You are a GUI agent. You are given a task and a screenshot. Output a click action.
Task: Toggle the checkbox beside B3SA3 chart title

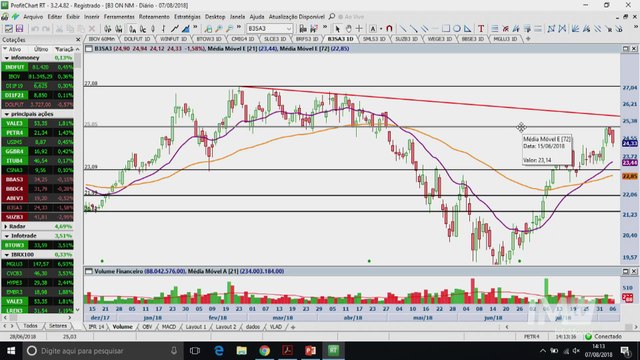tap(89, 49)
